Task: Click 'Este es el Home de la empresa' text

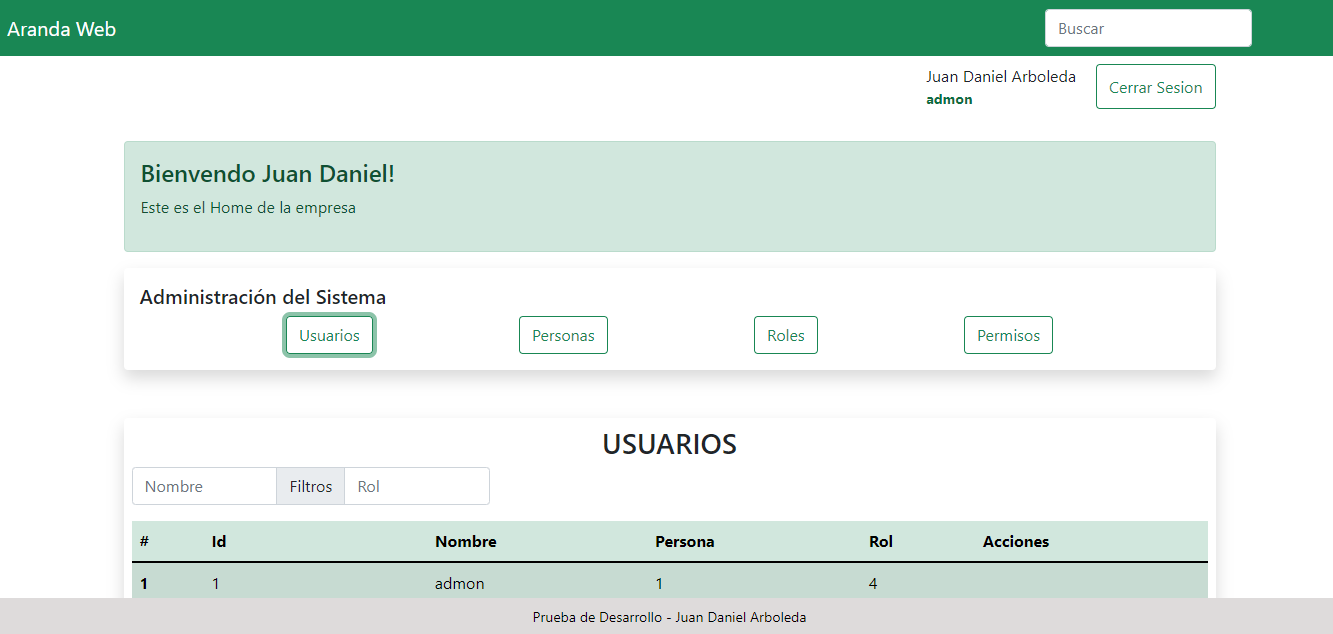Action: 248,208
